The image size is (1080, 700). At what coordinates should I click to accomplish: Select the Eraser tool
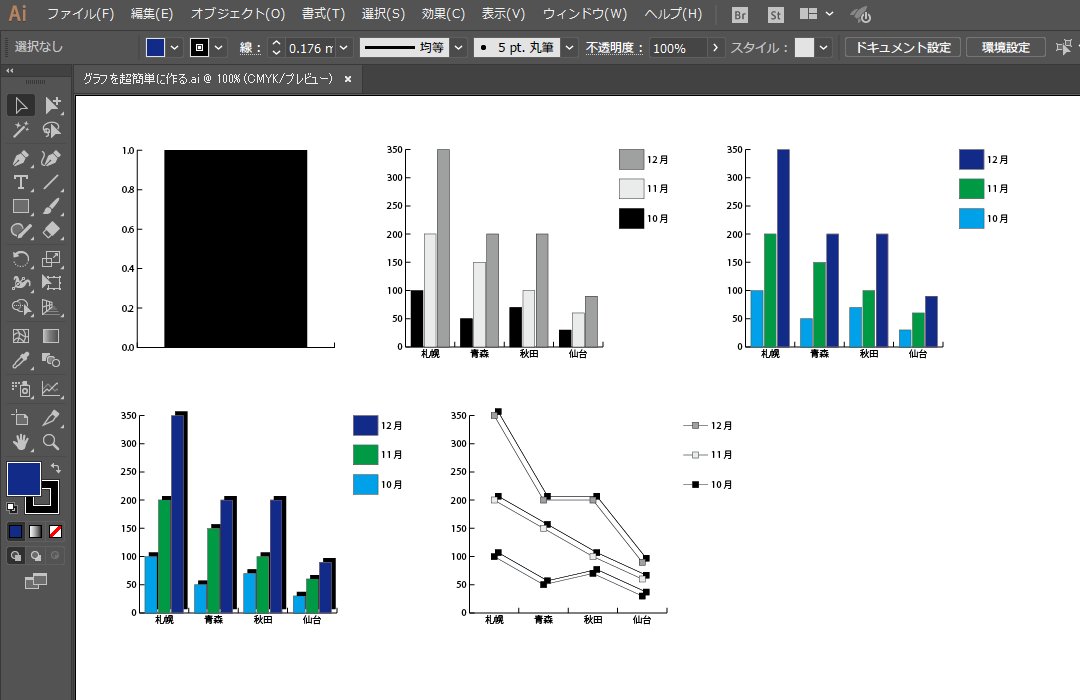pyautogui.click(x=52, y=230)
